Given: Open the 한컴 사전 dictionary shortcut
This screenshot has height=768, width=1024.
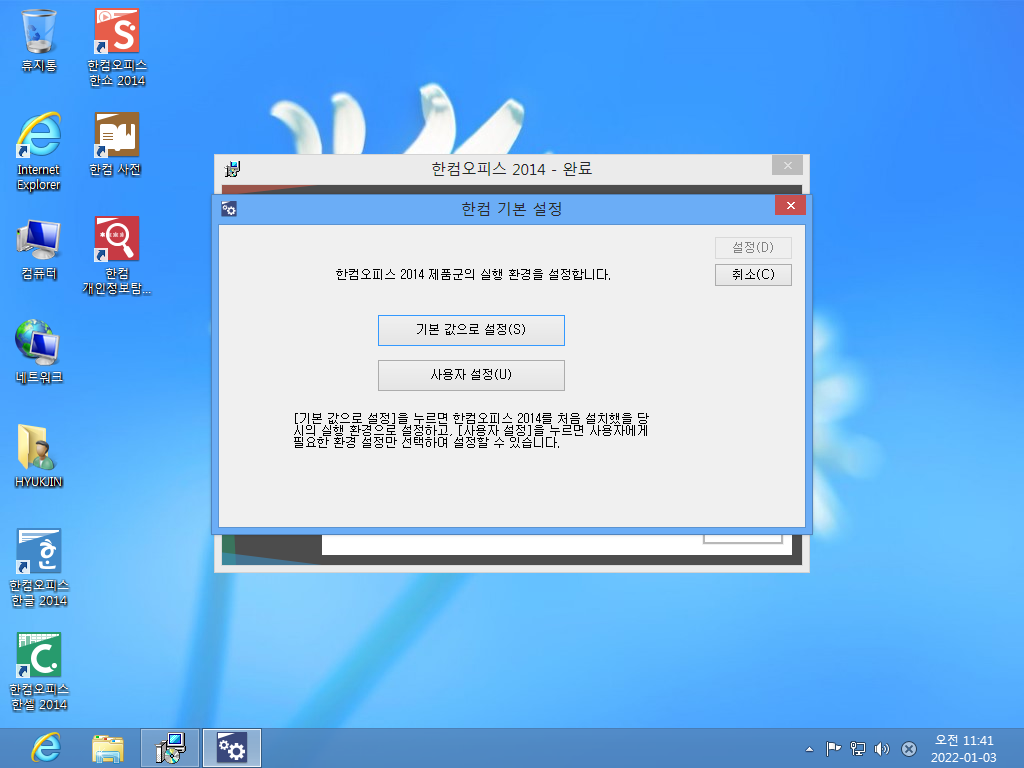Looking at the screenshot, I should click(x=116, y=144).
